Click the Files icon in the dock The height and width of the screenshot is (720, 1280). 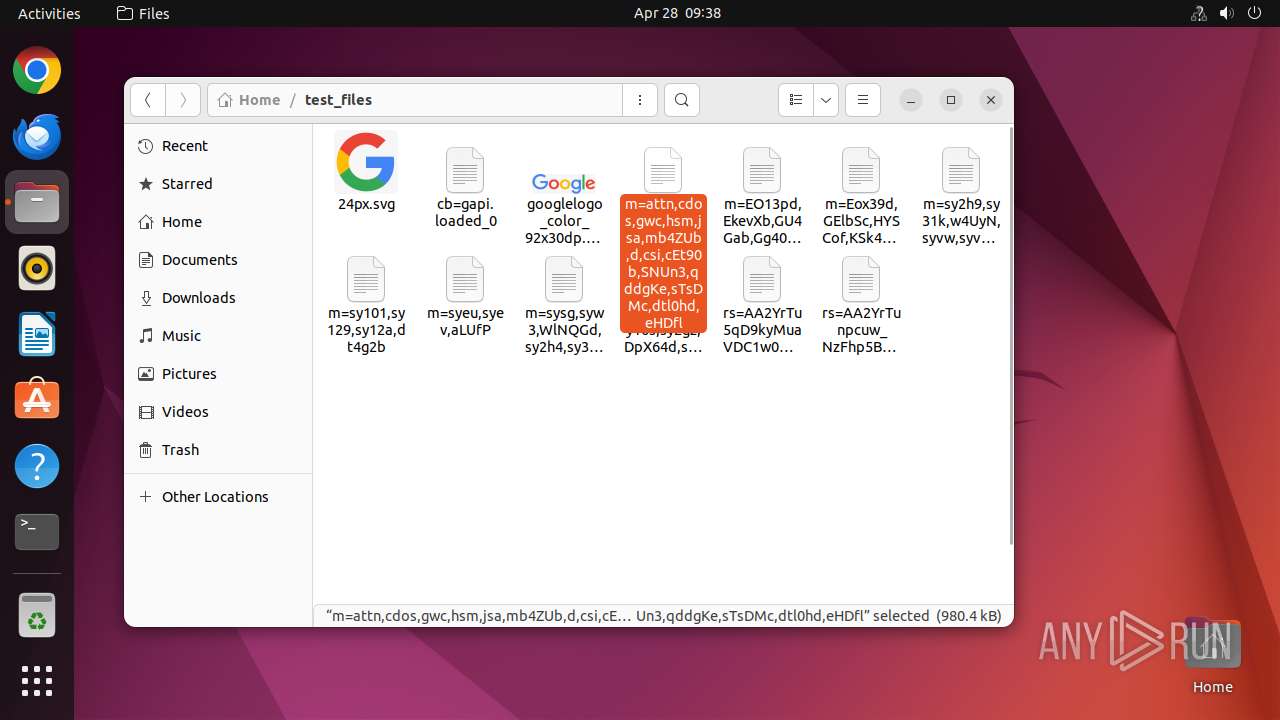click(x=37, y=202)
